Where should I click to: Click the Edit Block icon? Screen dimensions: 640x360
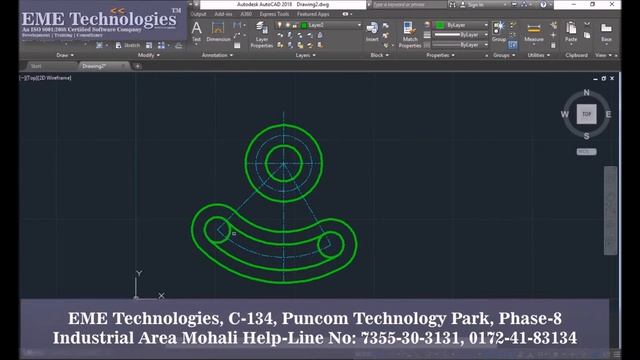click(386, 36)
